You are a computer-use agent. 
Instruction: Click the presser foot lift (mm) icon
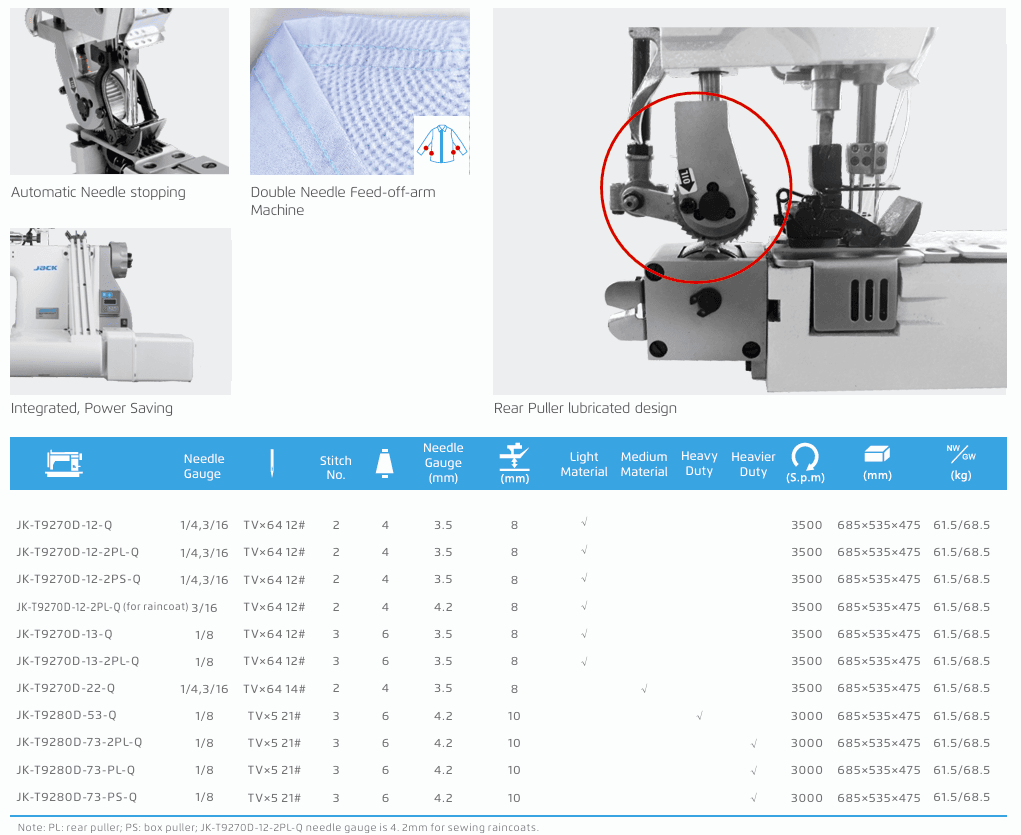[514, 457]
